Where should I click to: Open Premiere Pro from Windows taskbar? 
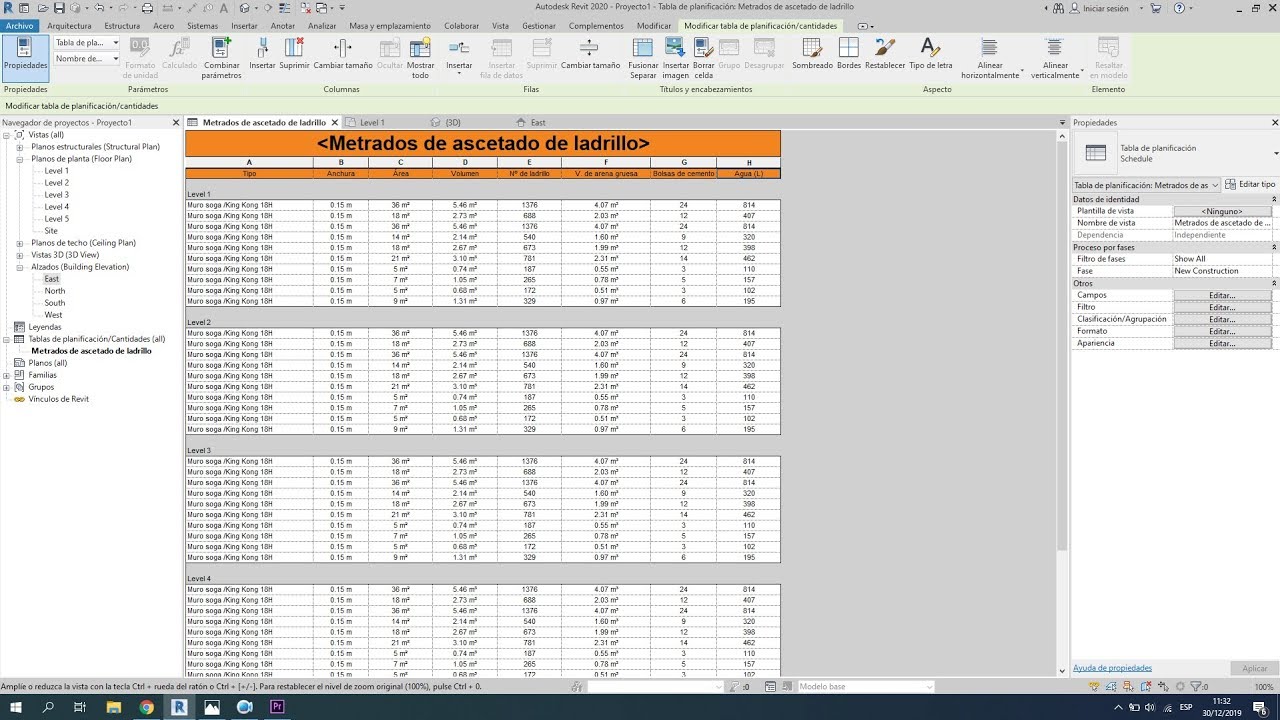[277, 707]
